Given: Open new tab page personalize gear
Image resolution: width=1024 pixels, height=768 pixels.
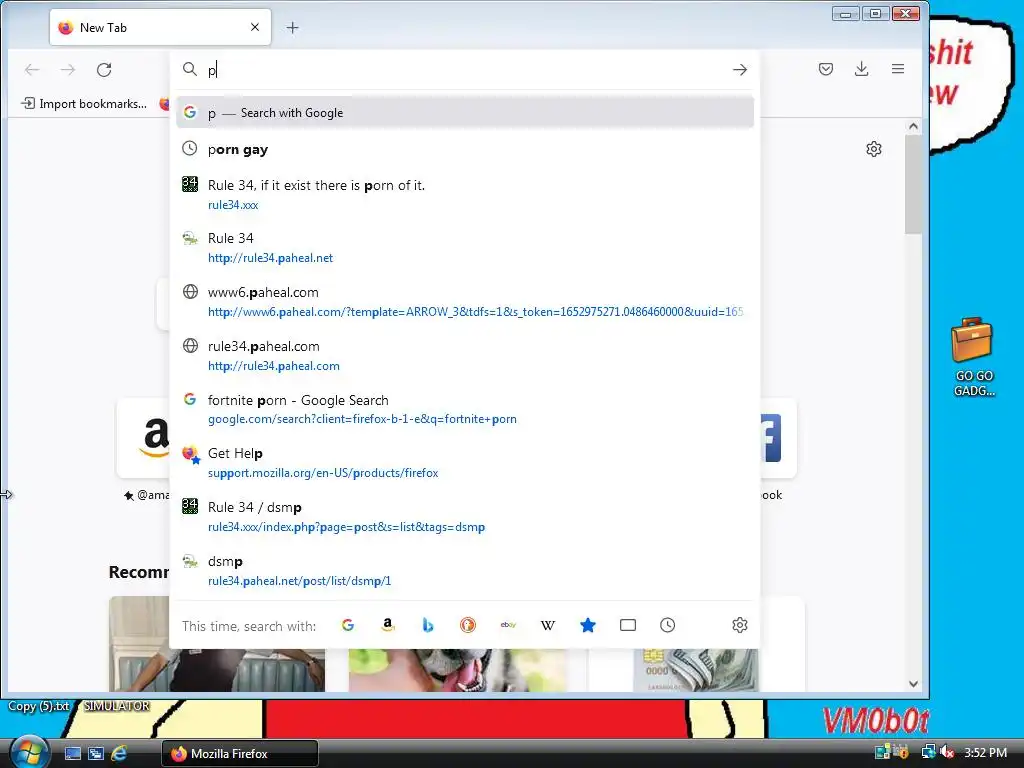Looking at the screenshot, I should pyautogui.click(x=874, y=149).
